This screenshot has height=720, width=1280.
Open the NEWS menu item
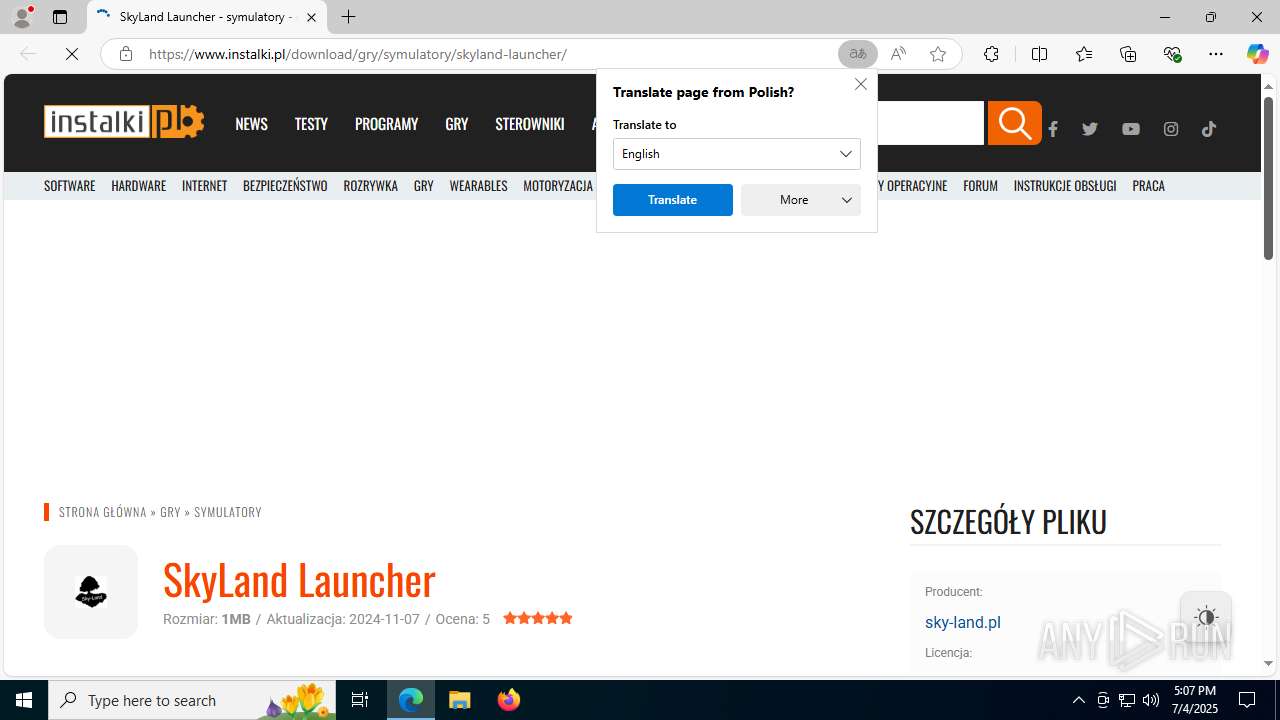pos(251,124)
